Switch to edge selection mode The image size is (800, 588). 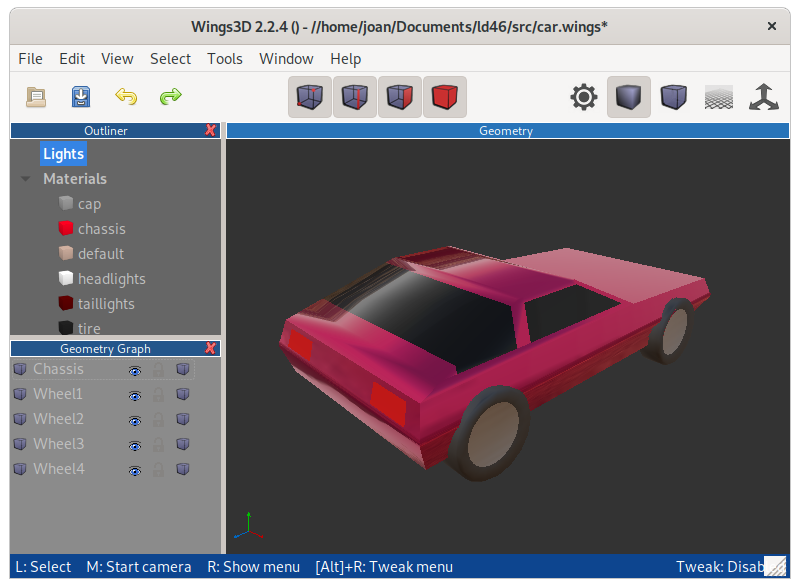point(355,97)
